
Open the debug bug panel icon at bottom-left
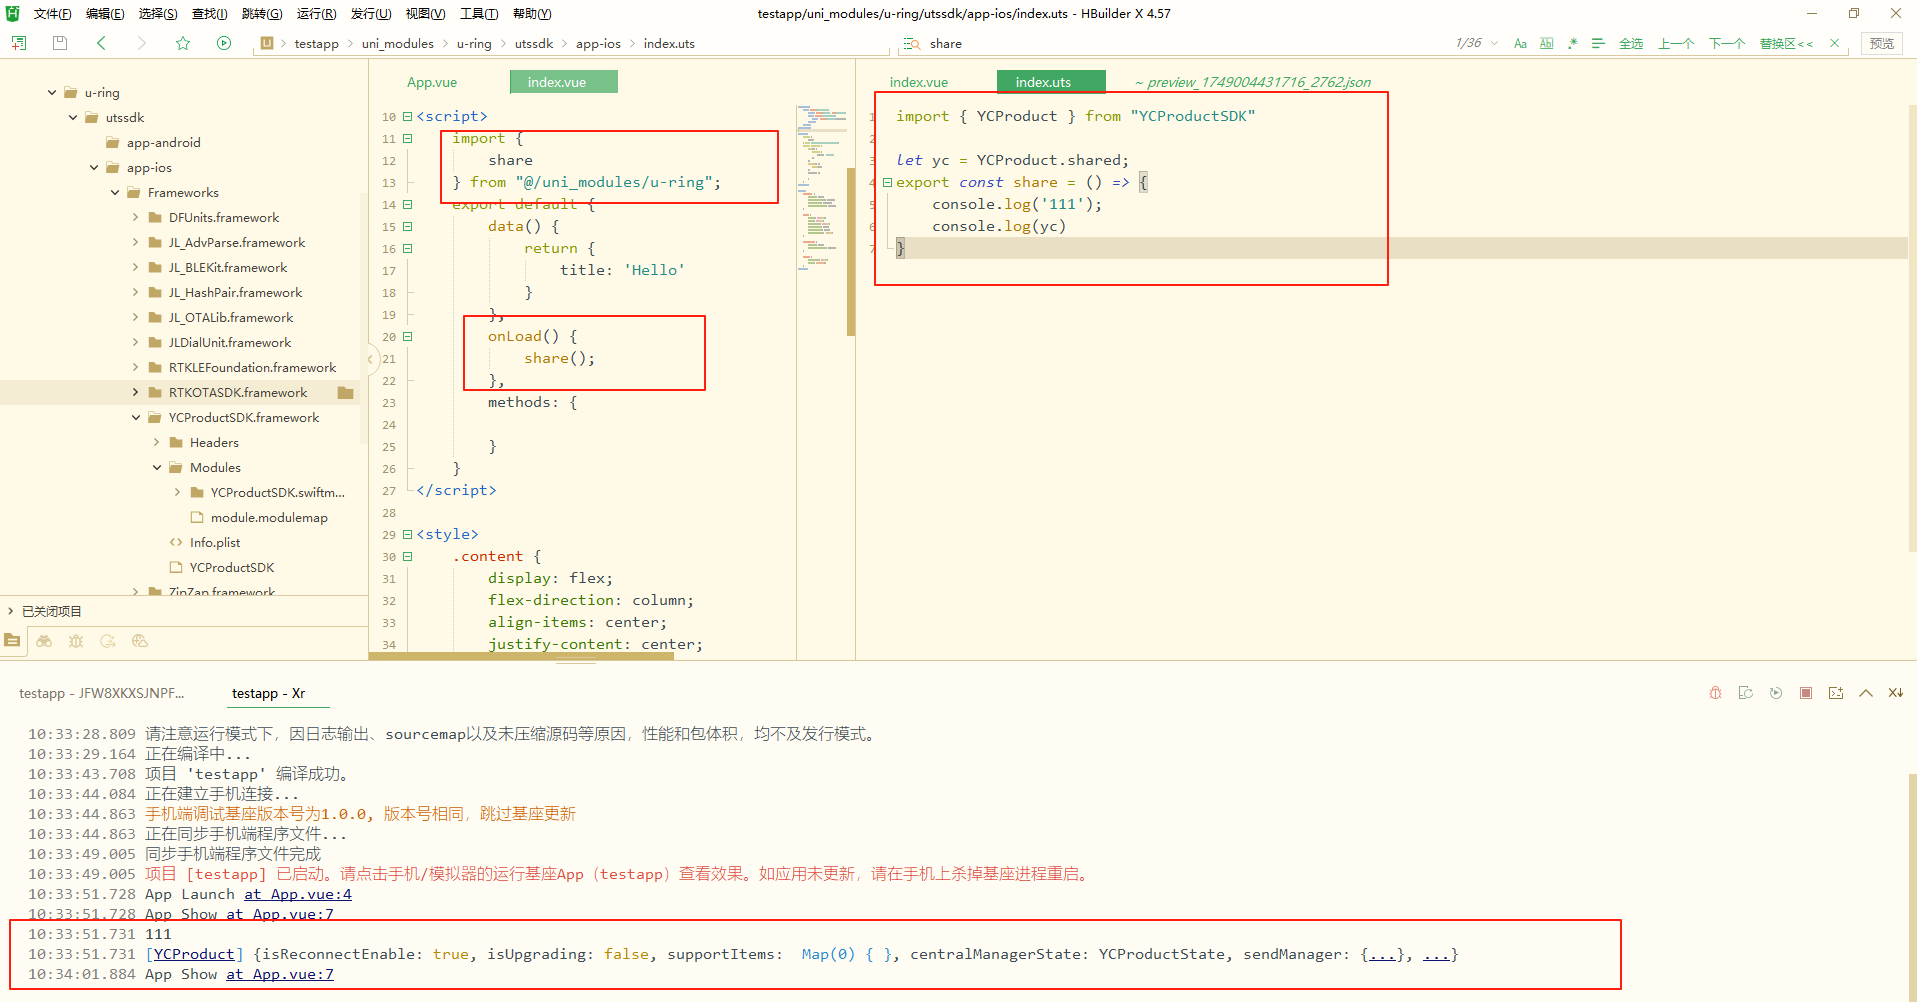pos(76,641)
